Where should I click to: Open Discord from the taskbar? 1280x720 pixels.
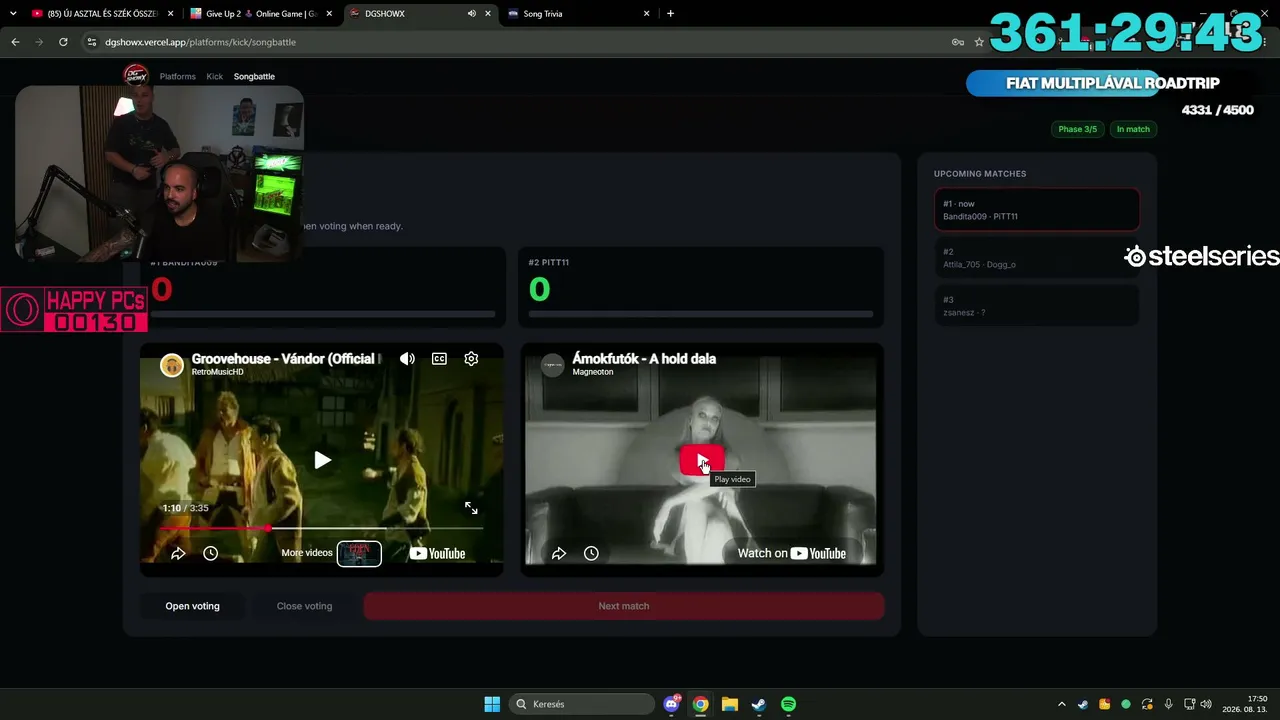[672, 704]
